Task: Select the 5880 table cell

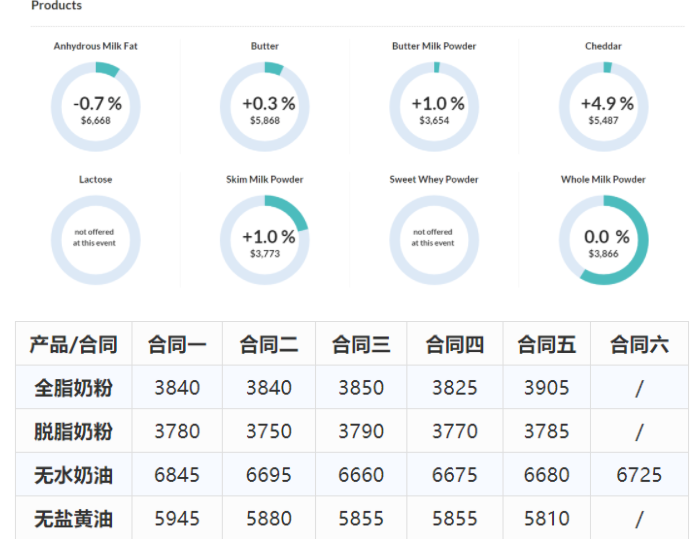Action: (x=269, y=518)
